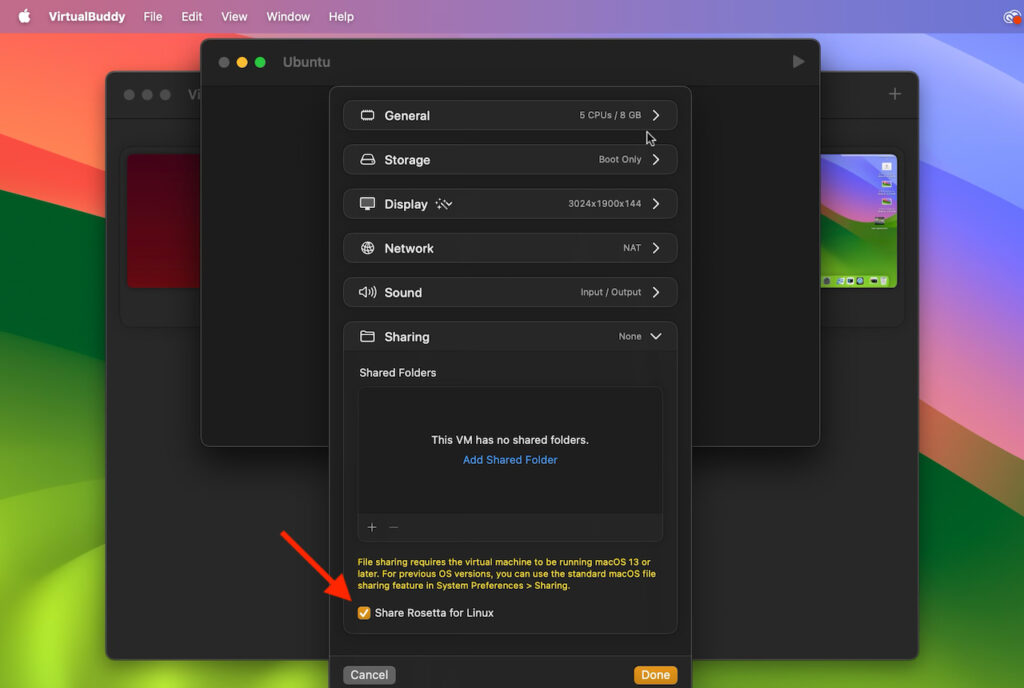The width and height of the screenshot is (1024, 688).
Task: Open the Help menu
Action: click(341, 16)
